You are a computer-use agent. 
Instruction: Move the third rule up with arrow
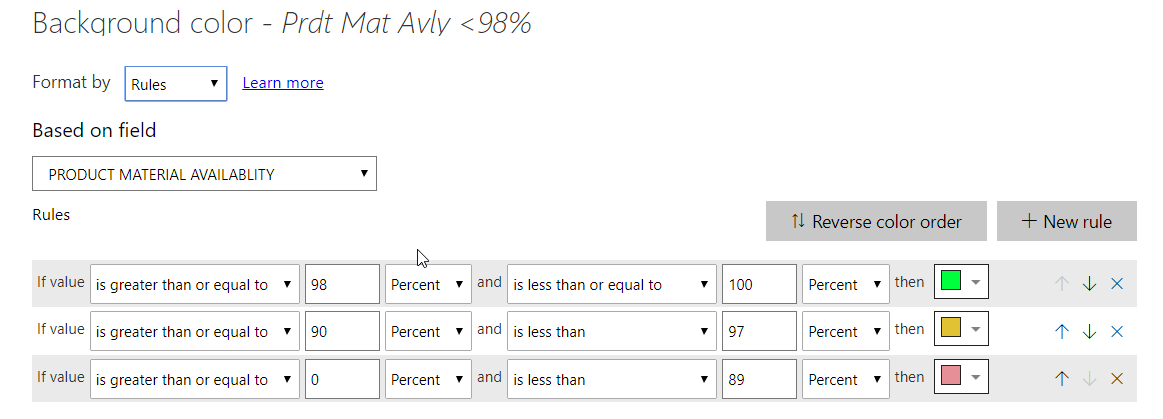click(x=1061, y=379)
